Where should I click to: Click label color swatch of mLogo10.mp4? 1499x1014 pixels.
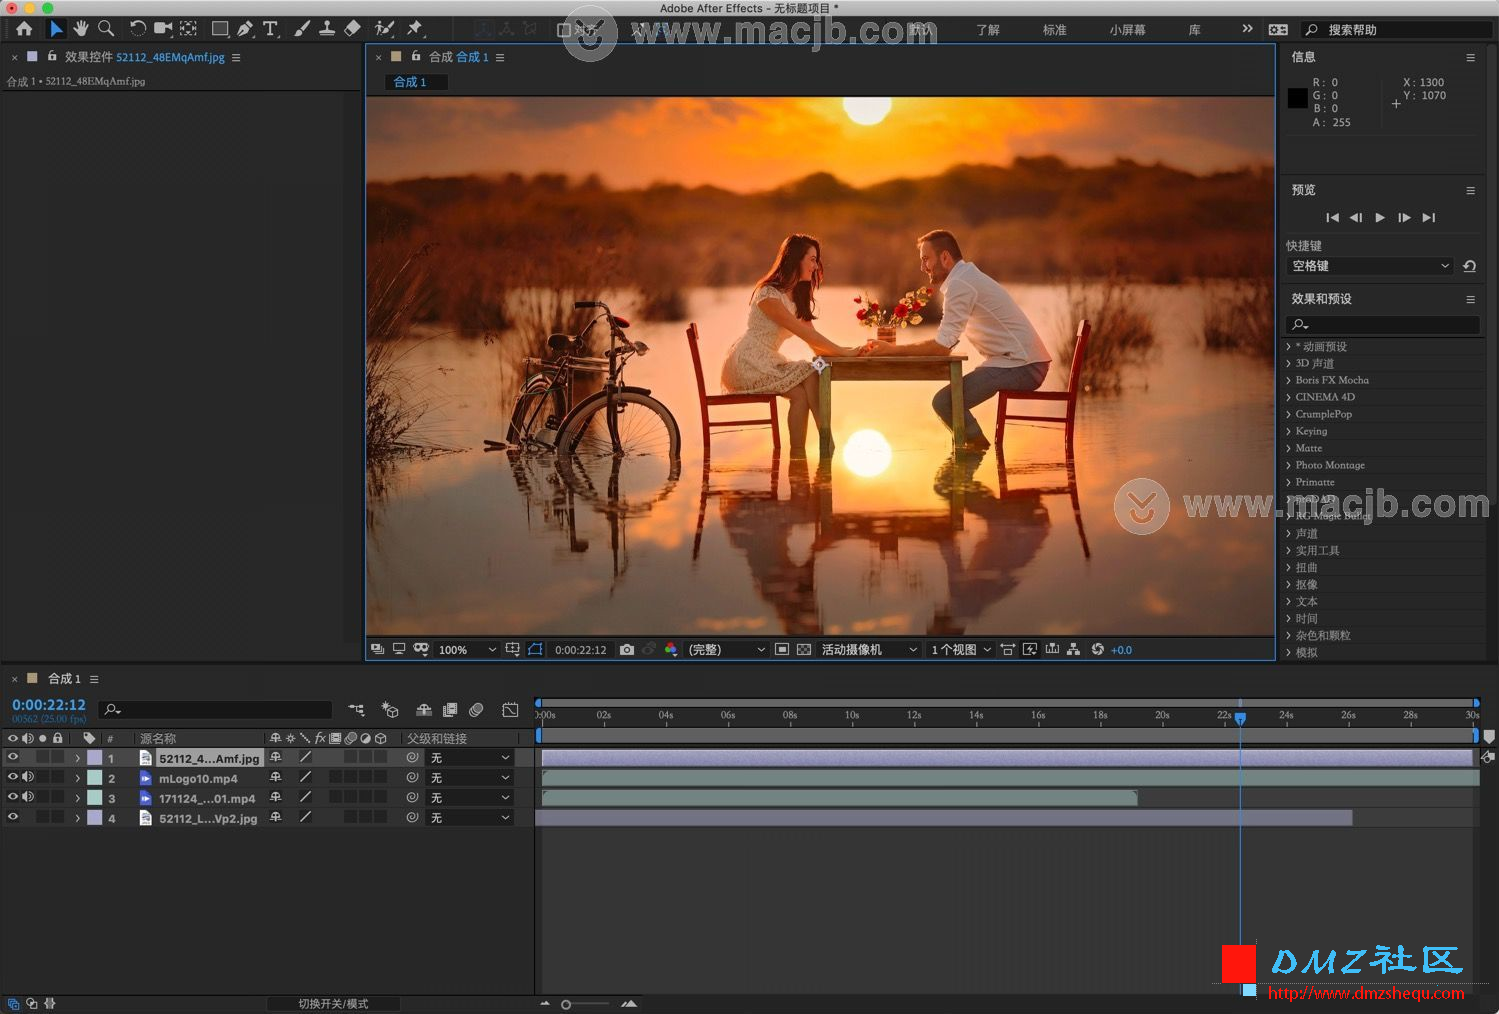94,778
